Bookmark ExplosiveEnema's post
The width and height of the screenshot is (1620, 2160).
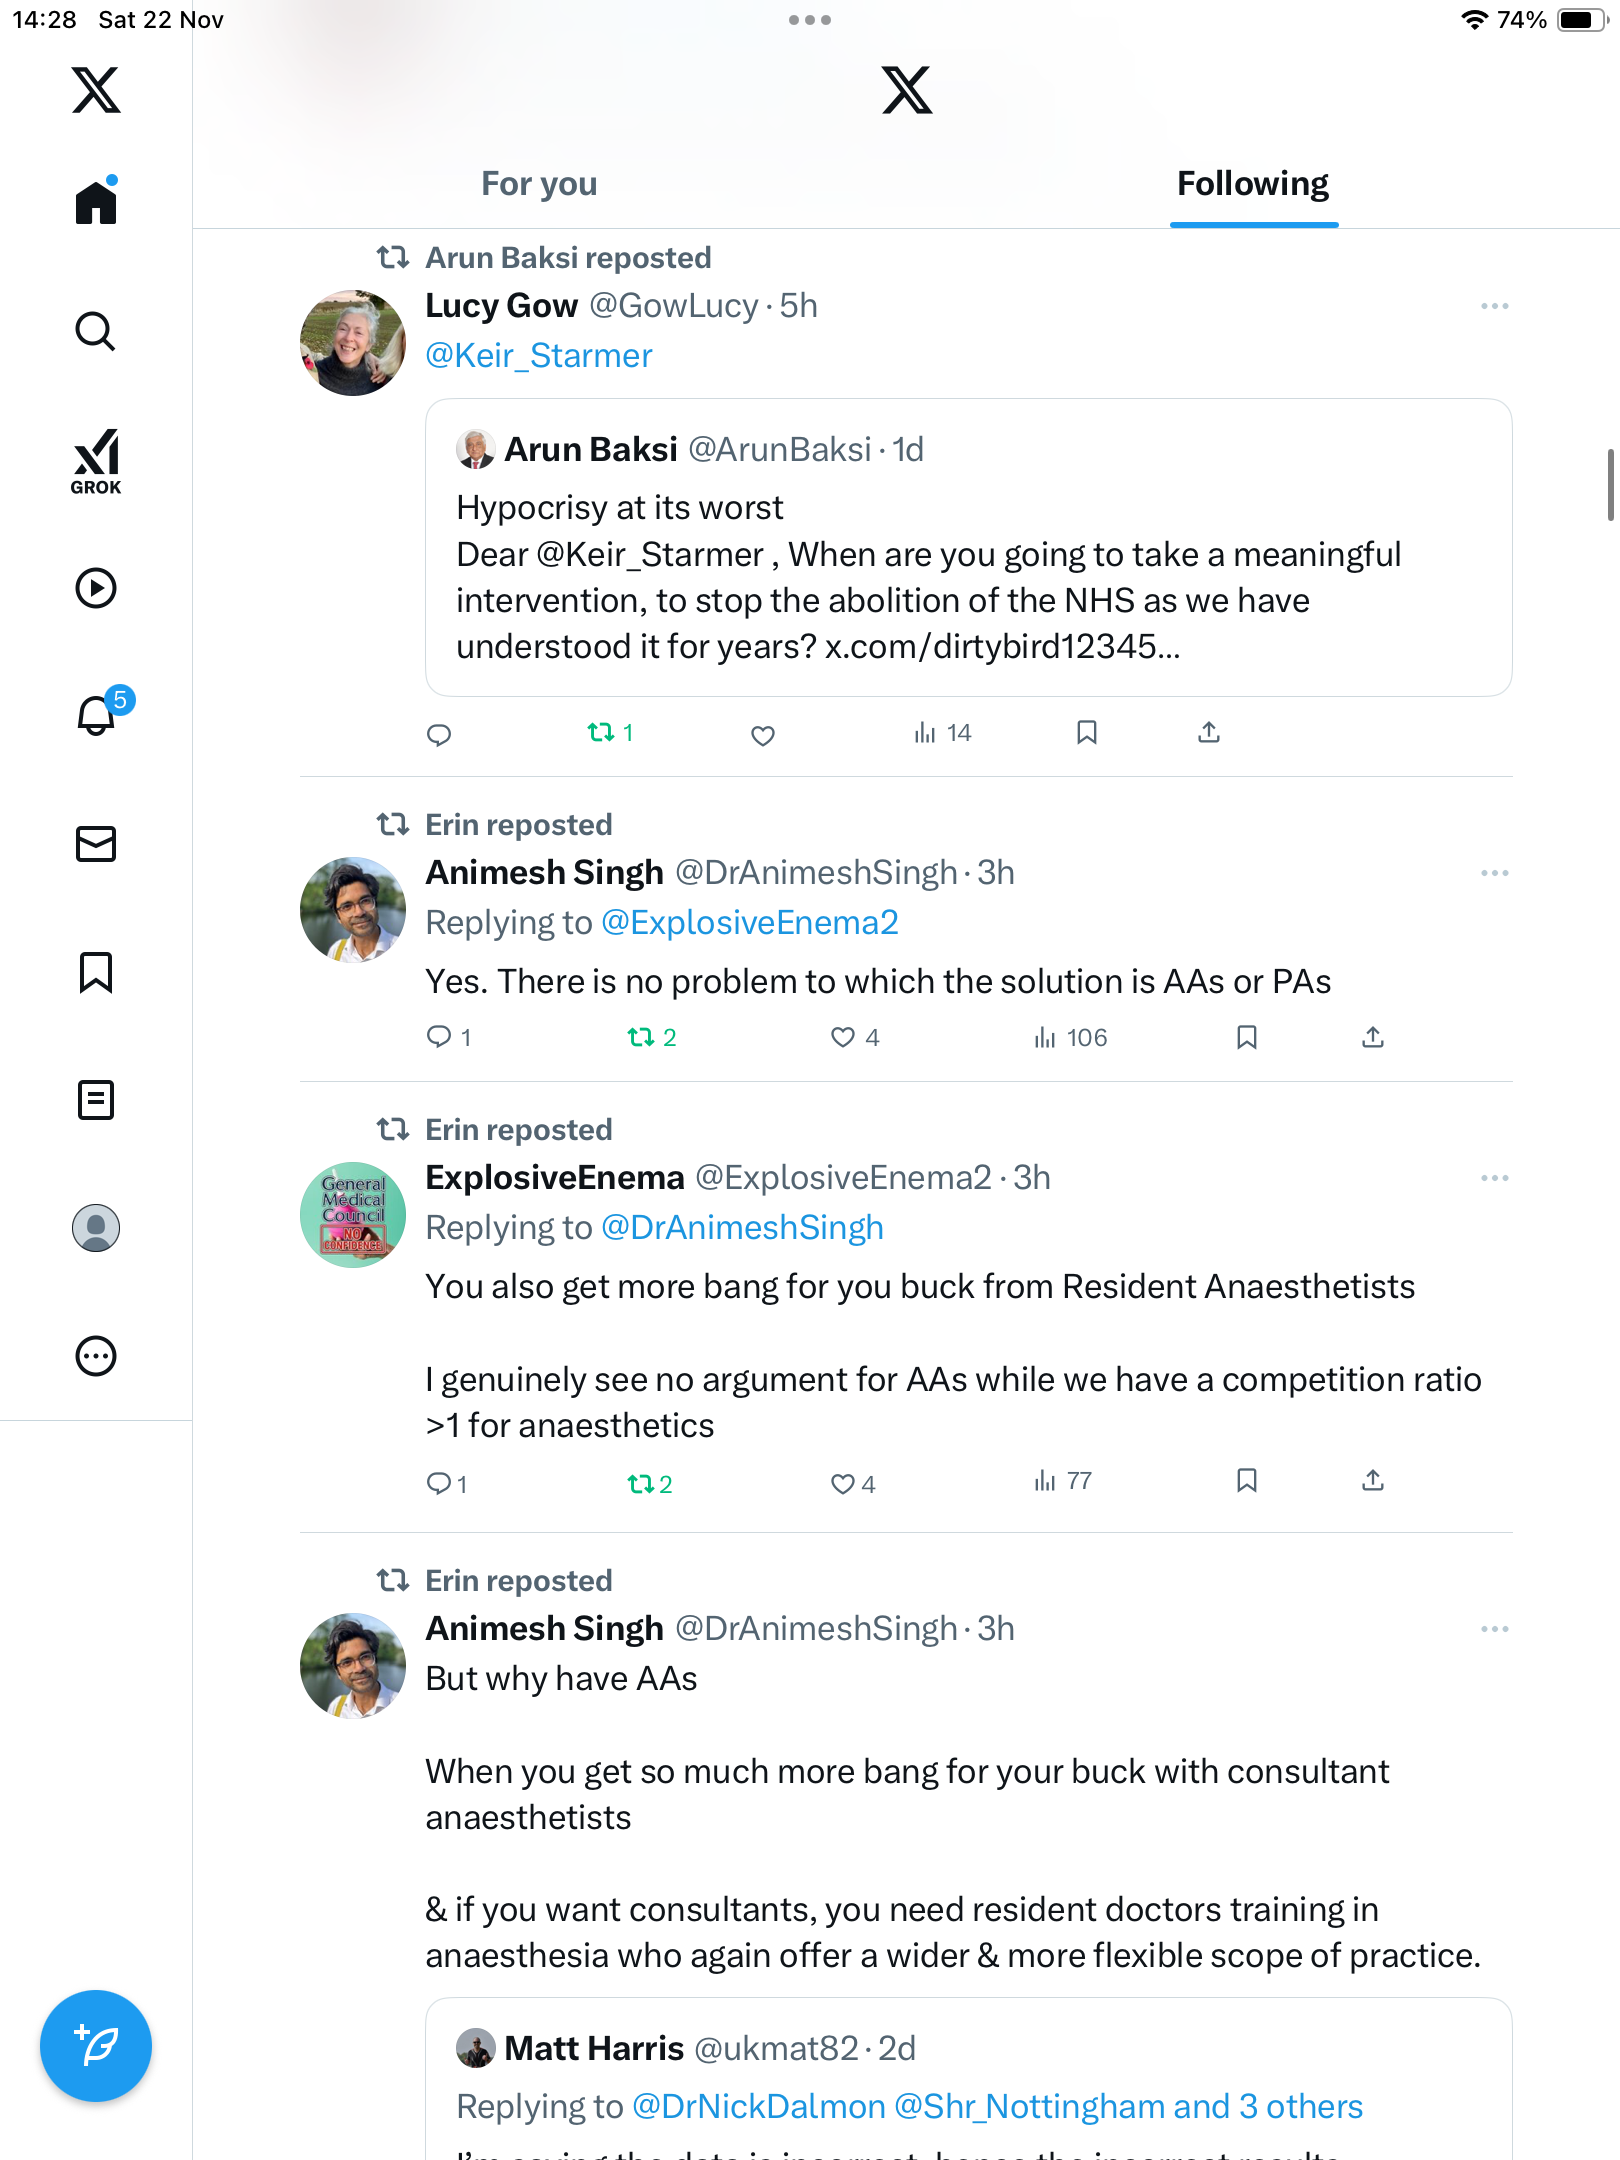point(1246,1481)
